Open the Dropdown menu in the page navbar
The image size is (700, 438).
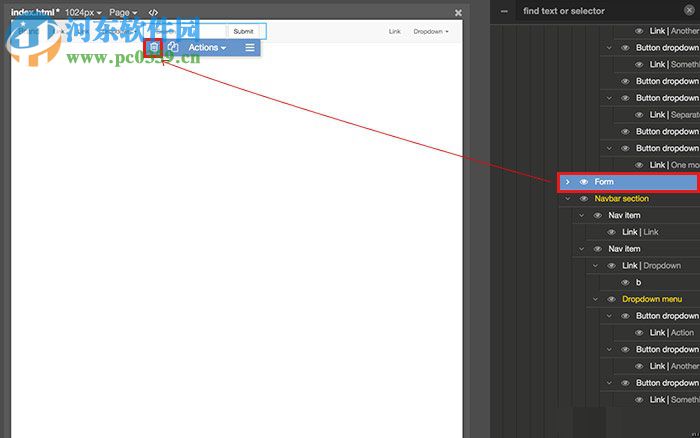coord(431,31)
